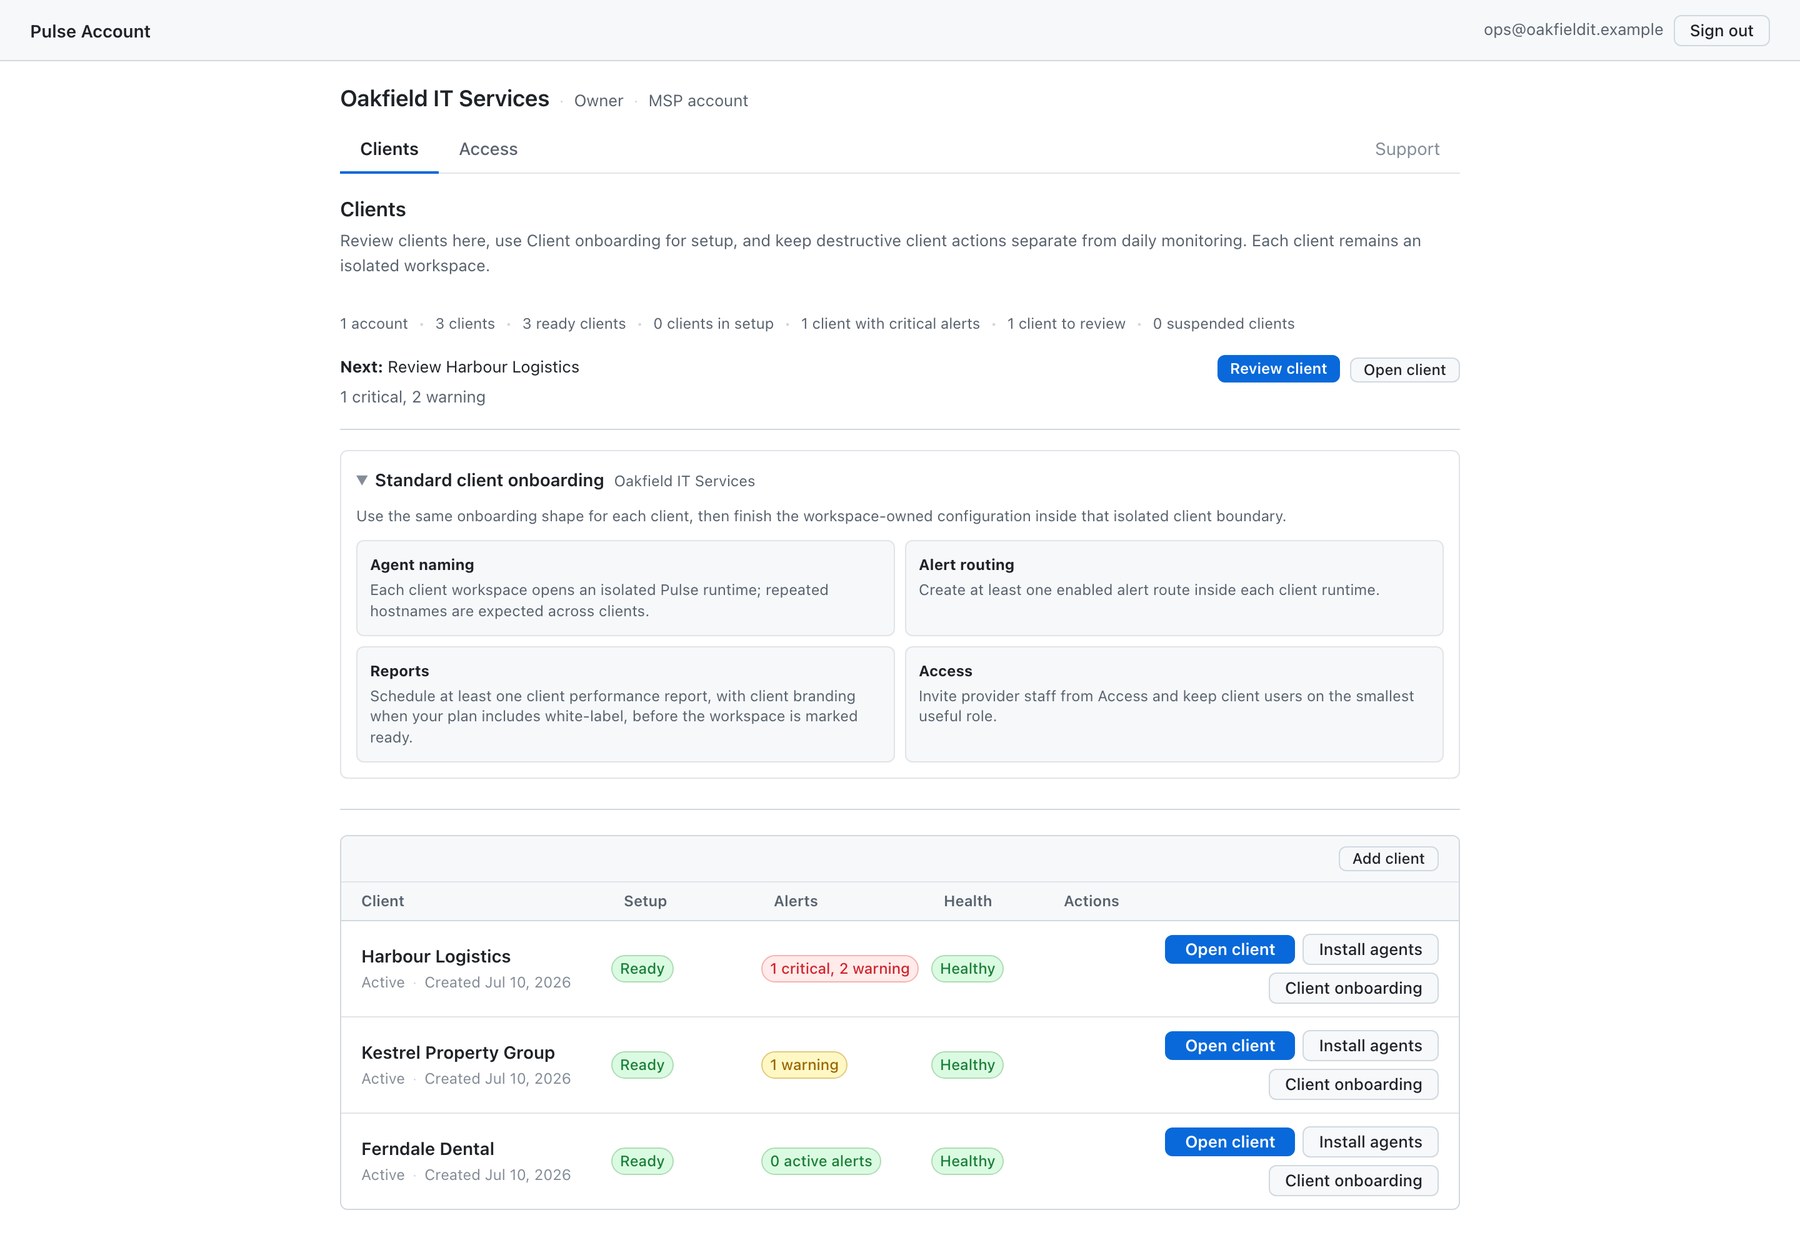1800x1250 pixels.
Task: Click Harbour Logistics Healthy badge
Action: [x=967, y=969]
